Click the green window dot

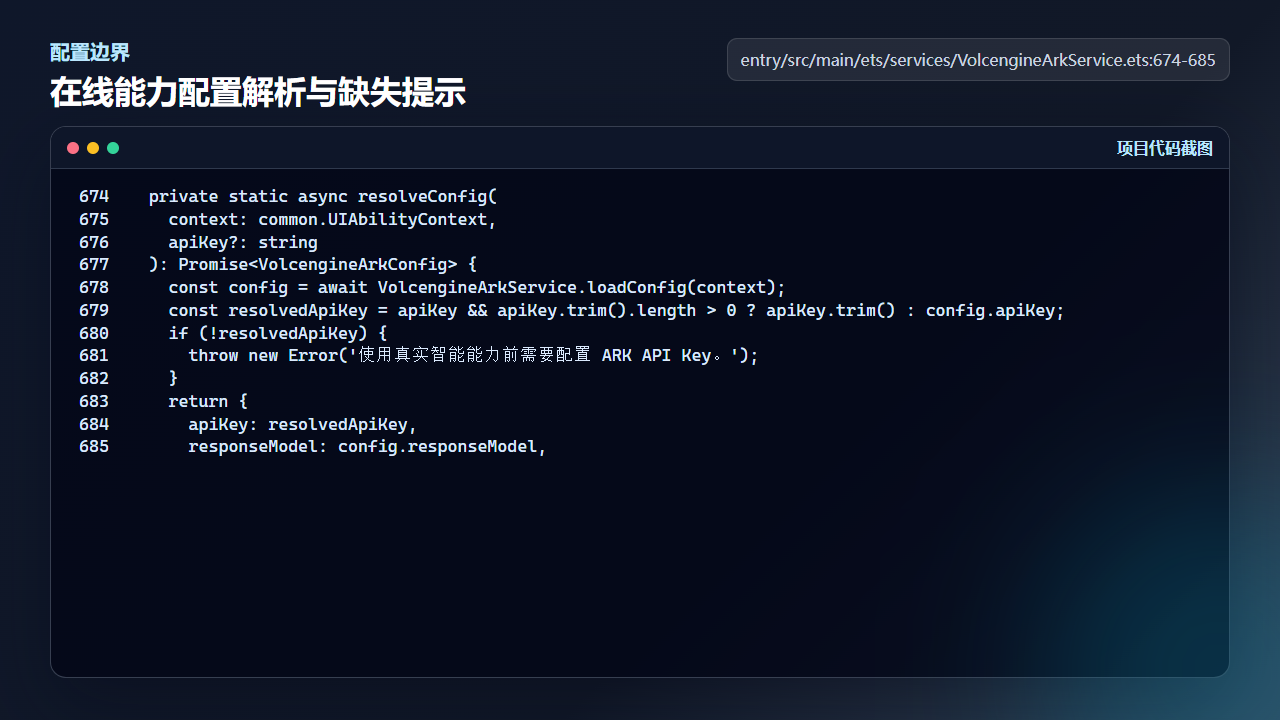tap(113, 148)
